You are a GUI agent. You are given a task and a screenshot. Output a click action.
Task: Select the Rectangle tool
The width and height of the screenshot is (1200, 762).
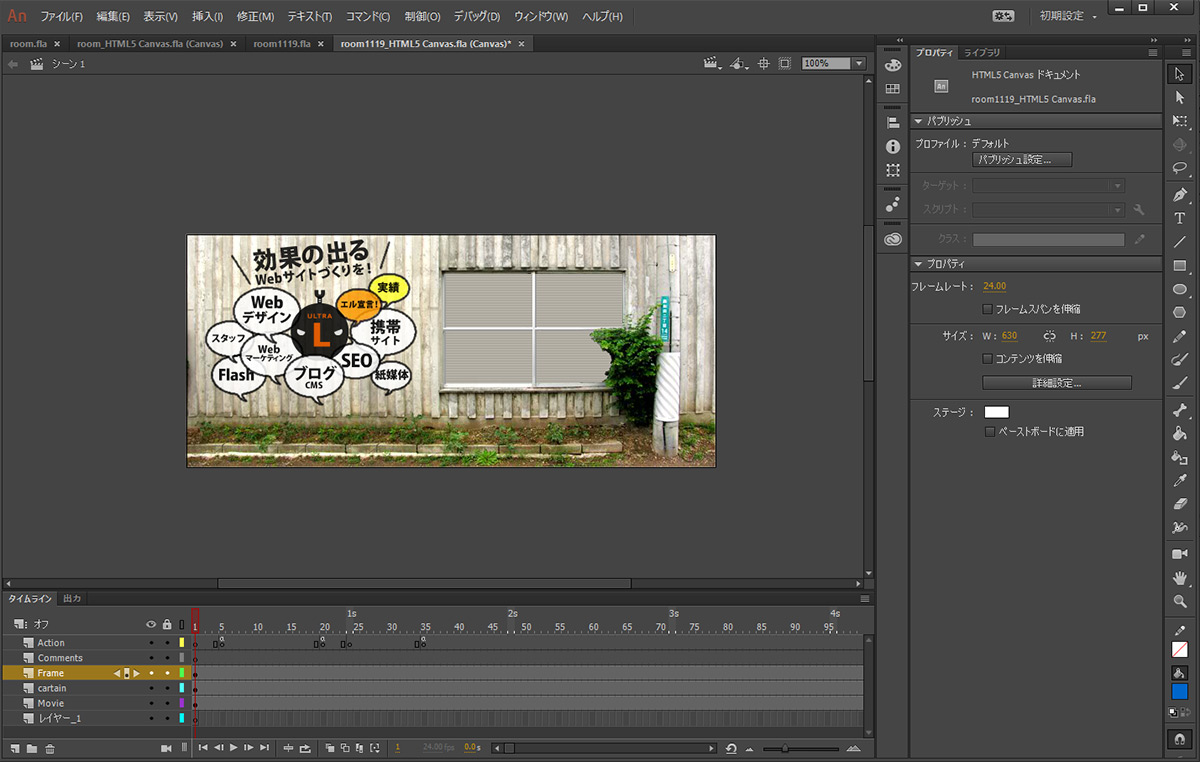click(x=1180, y=266)
